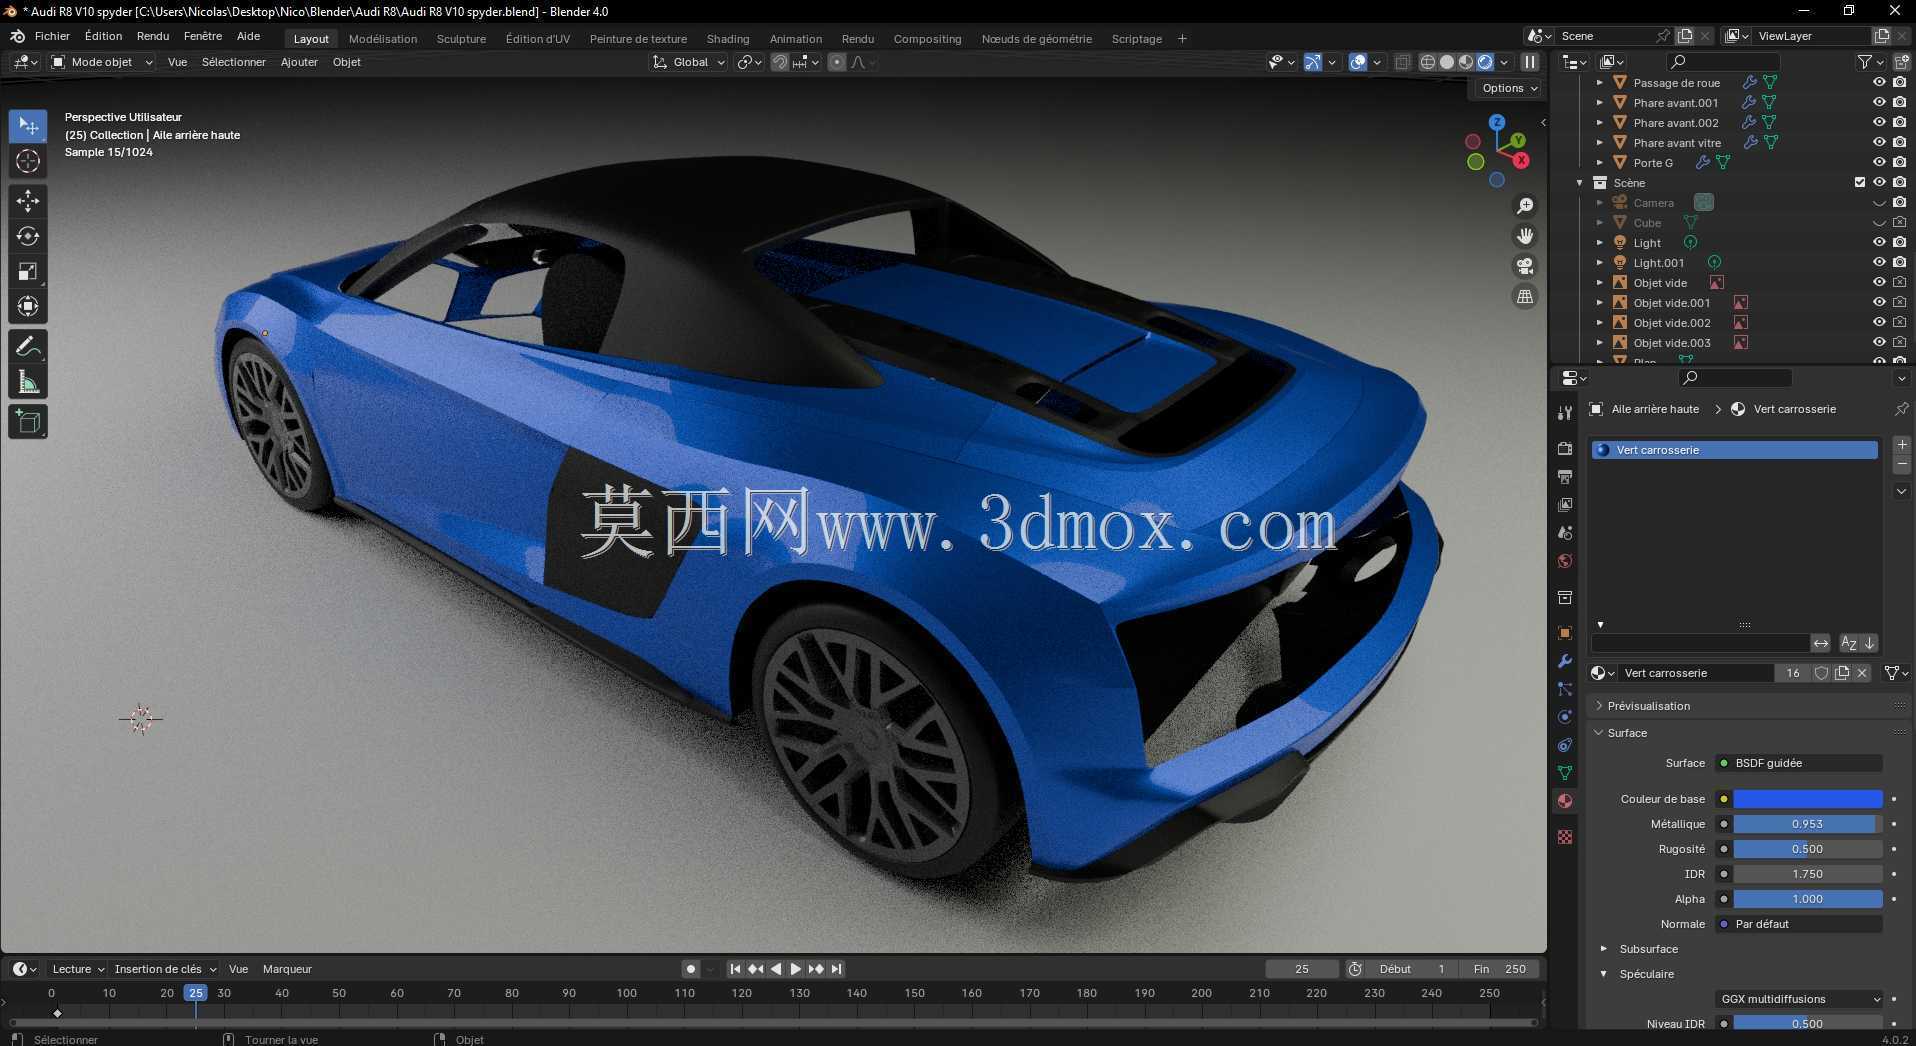Open the Insertion de clés dropdown
Viewport: 1916px width, 1046px height.
click(x=165, y=969)
